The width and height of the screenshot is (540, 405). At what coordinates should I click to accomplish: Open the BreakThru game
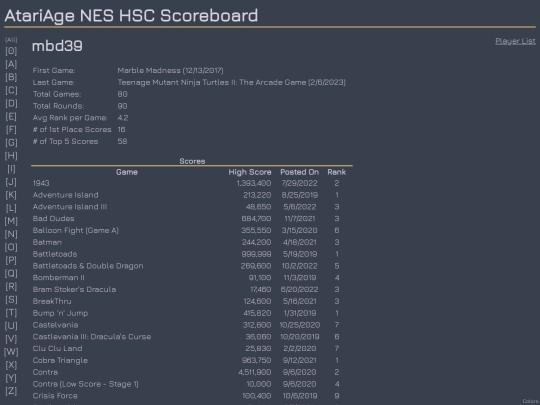[x=52, y=301]
